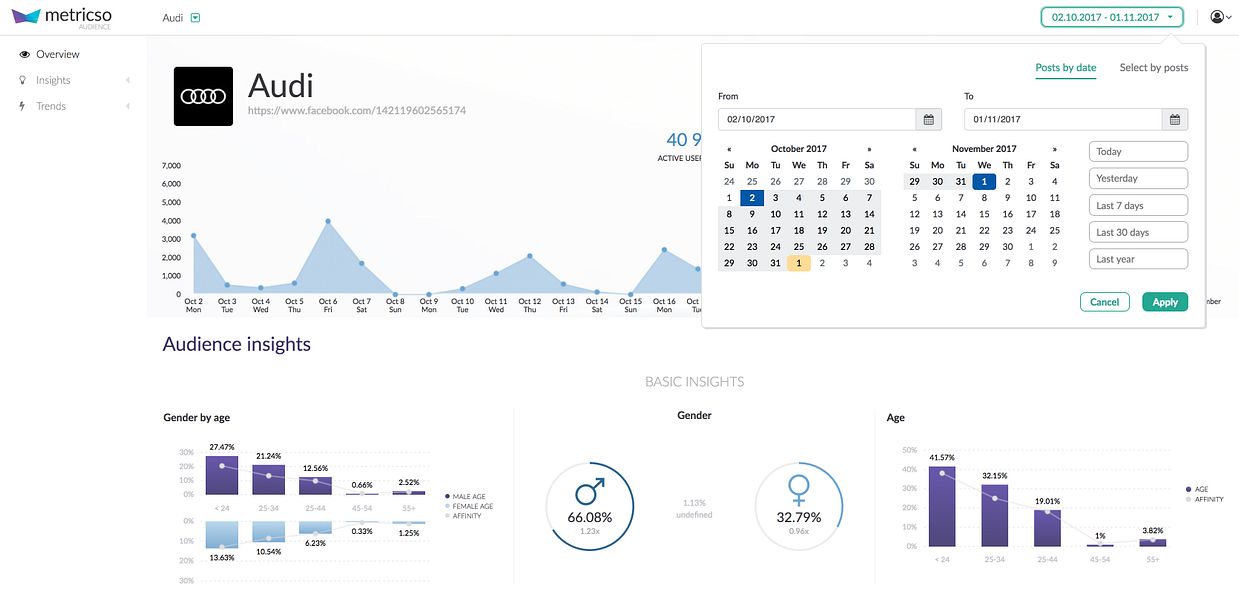
Task: Open the To date calendar icon
Action: pos(1175,119)
